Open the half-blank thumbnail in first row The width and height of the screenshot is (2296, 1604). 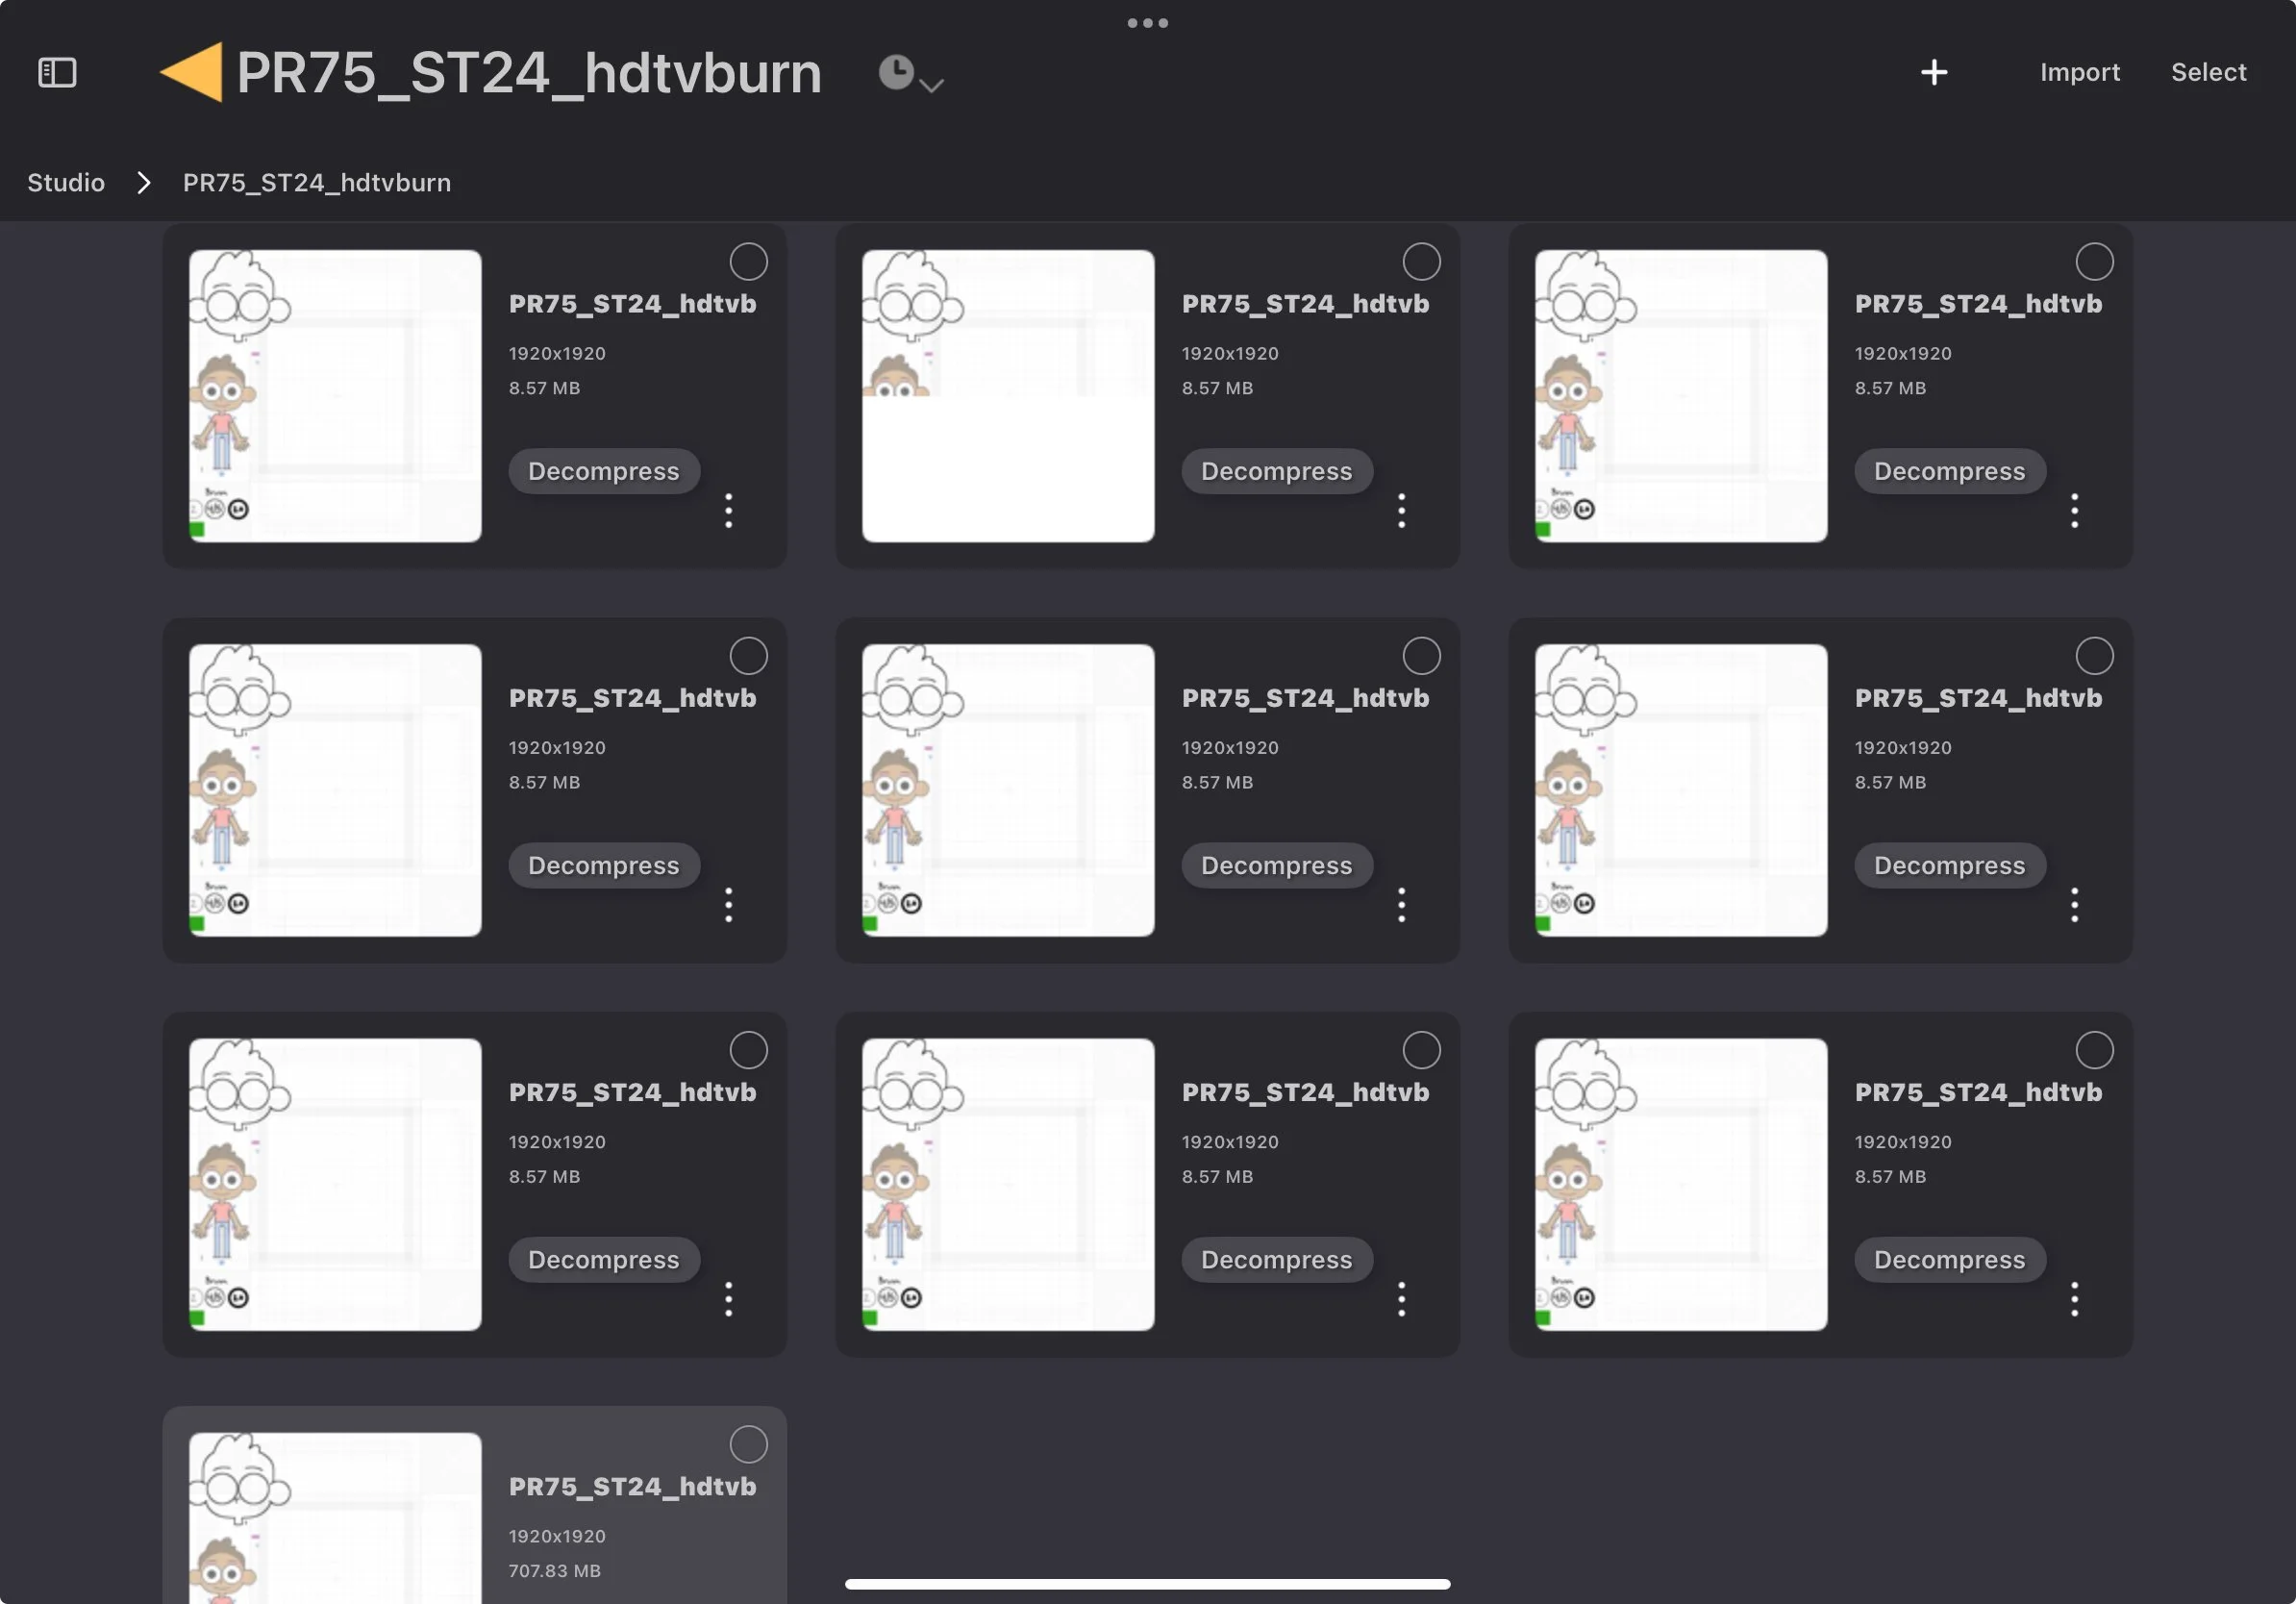[x=1007, y=396]
